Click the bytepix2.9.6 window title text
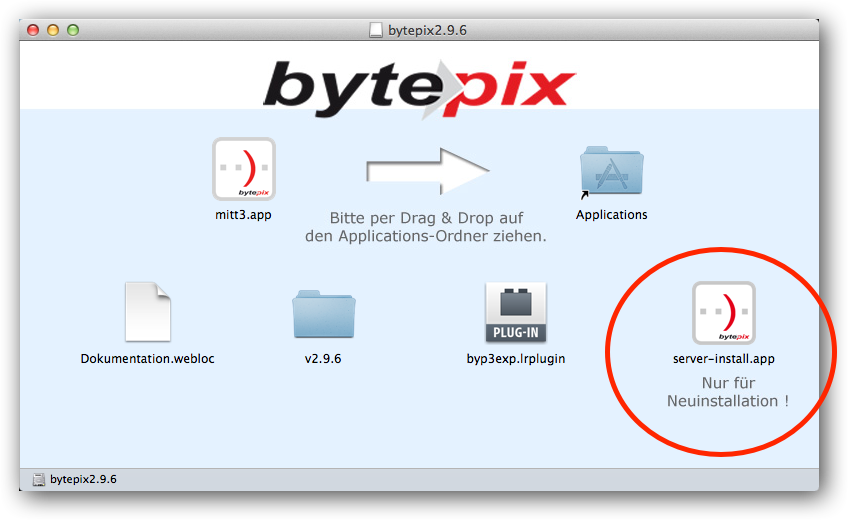This screenshot has height=520, width=848. click(427, 30)
